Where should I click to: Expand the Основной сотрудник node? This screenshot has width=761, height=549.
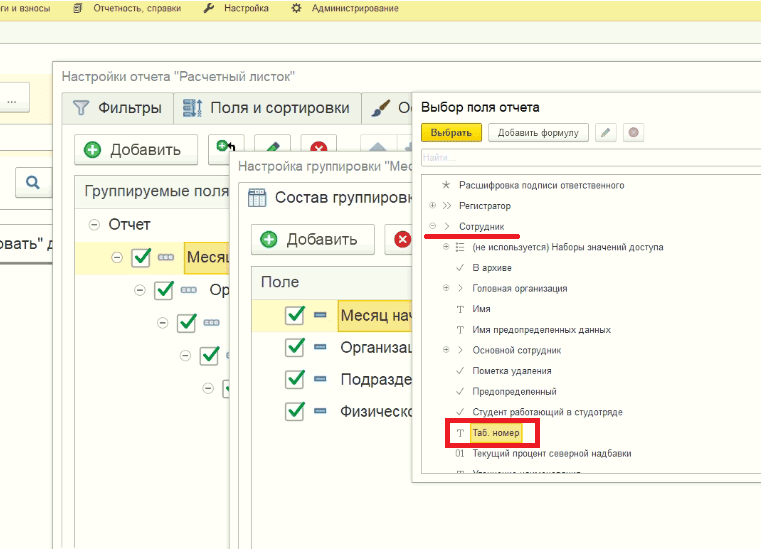tap(446, 349)
